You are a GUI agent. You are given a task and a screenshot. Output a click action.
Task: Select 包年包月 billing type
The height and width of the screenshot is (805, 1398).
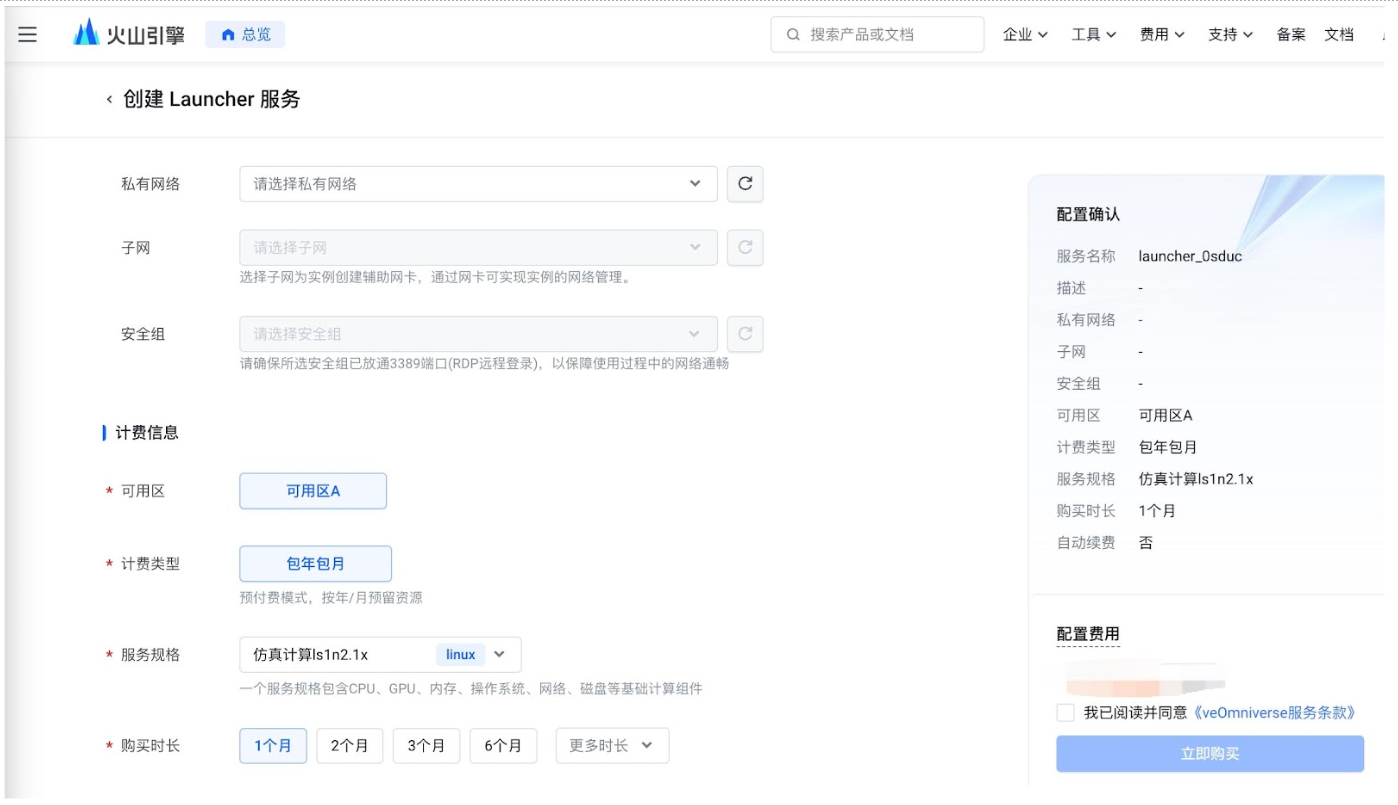coord(315,564)
